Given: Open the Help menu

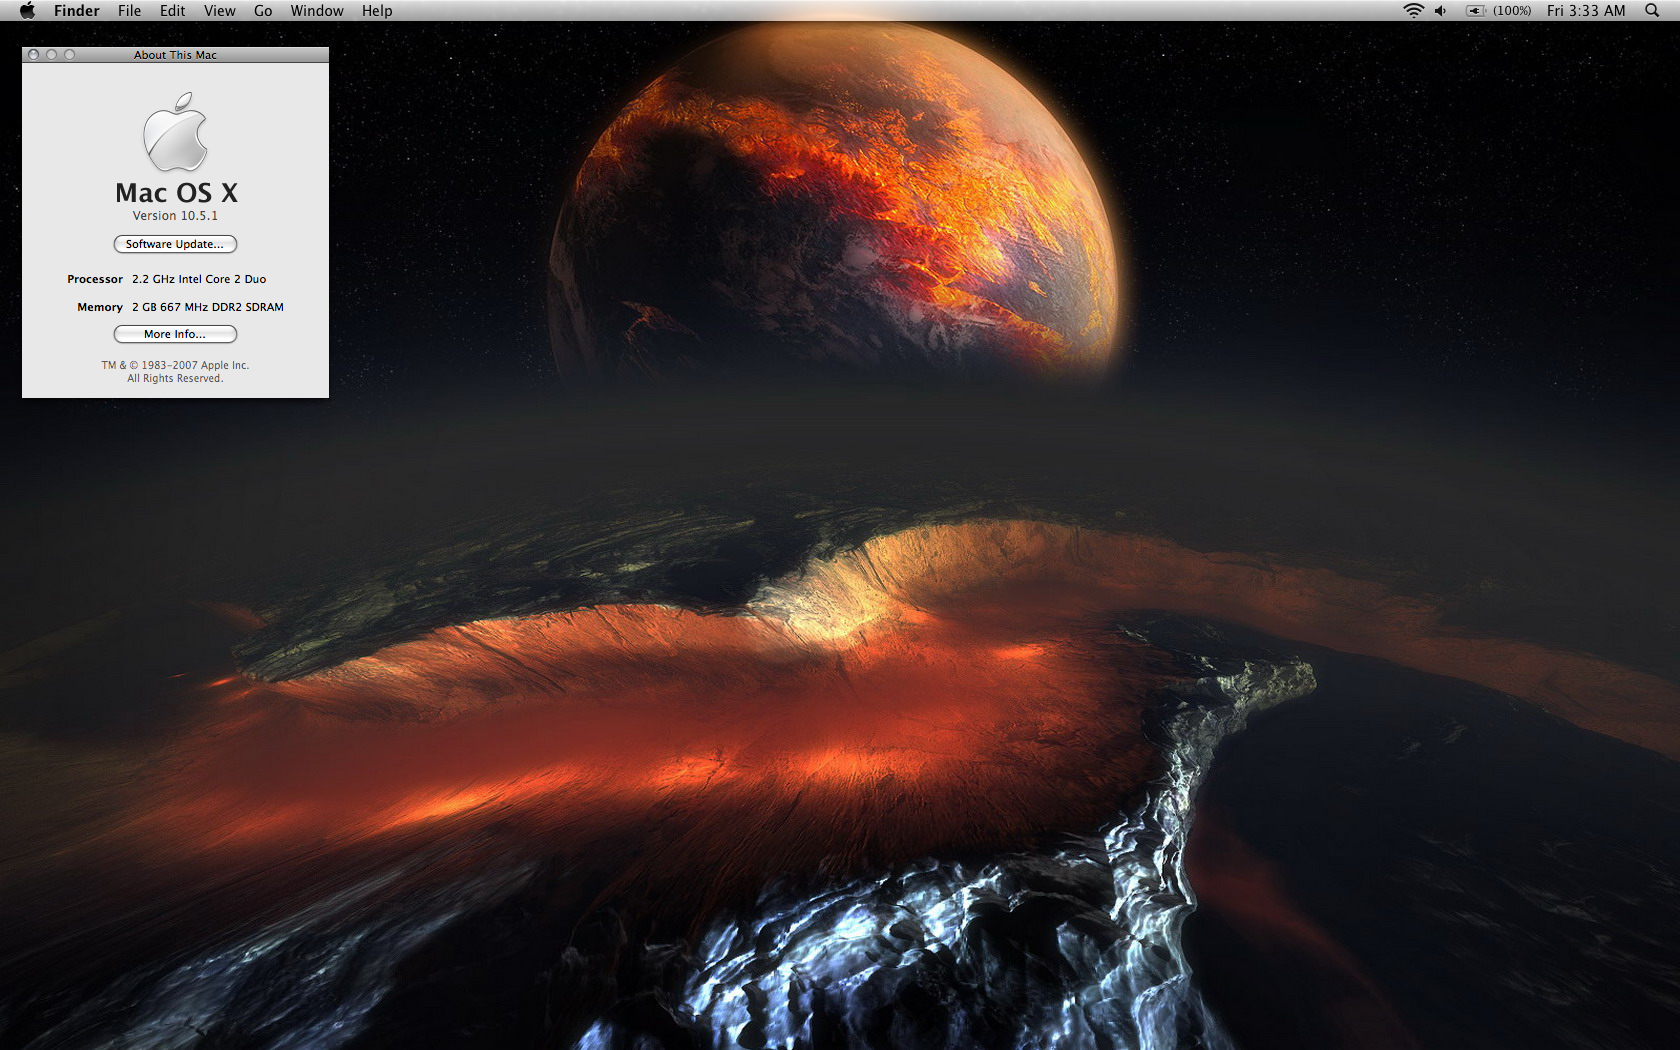Looking at the screenshot, I should pos(377,11).
